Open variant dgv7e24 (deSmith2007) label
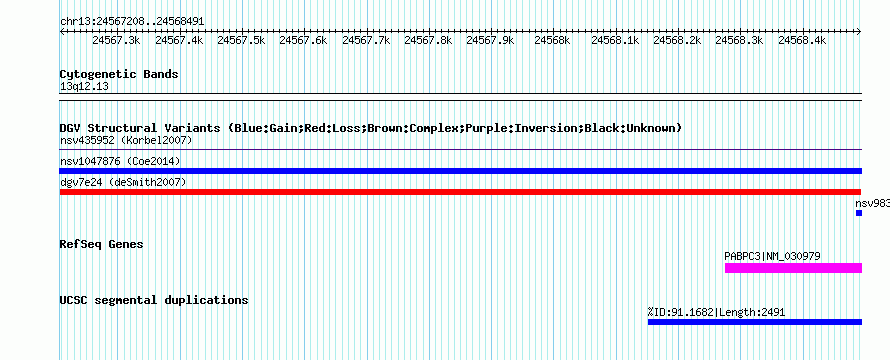 (123, 182)
